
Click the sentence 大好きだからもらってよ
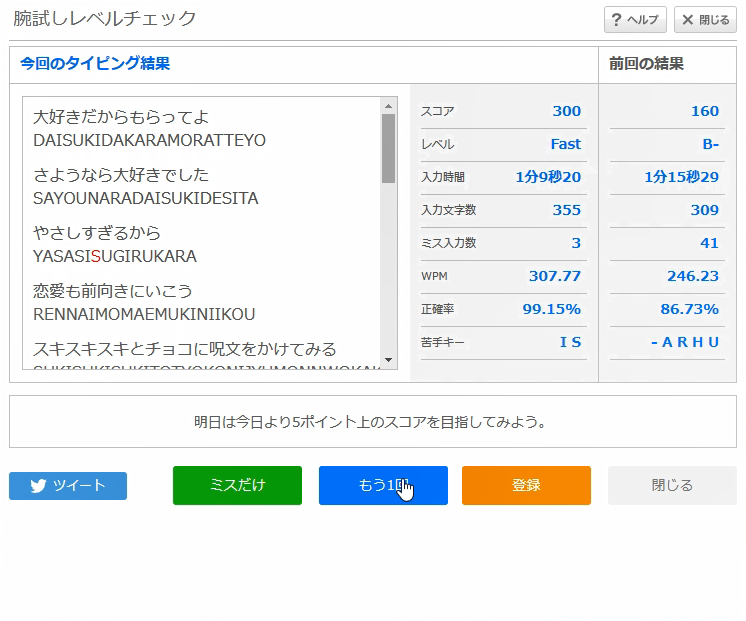click(x=121, y=117)
